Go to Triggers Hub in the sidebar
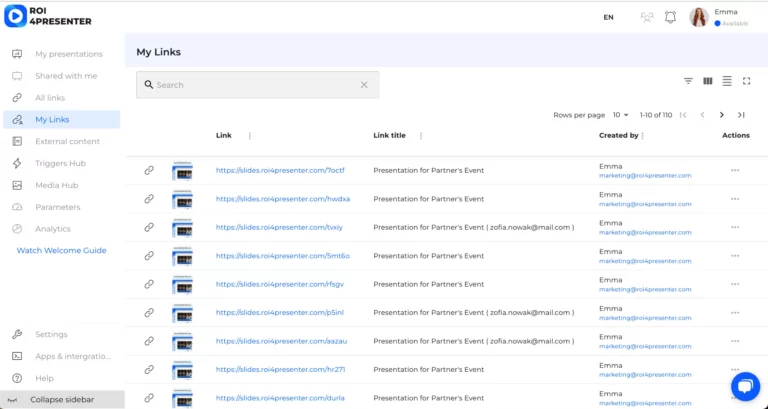The height and width of the screenshot is (409, 768). 60,163
